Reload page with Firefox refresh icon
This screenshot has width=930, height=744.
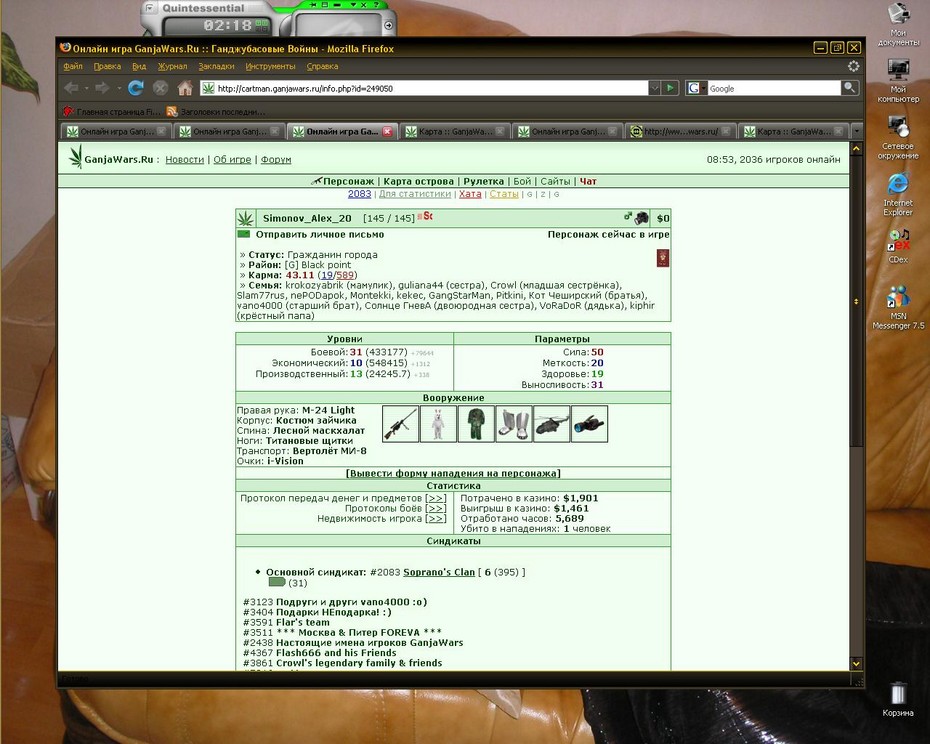click(x=136, y=88)
